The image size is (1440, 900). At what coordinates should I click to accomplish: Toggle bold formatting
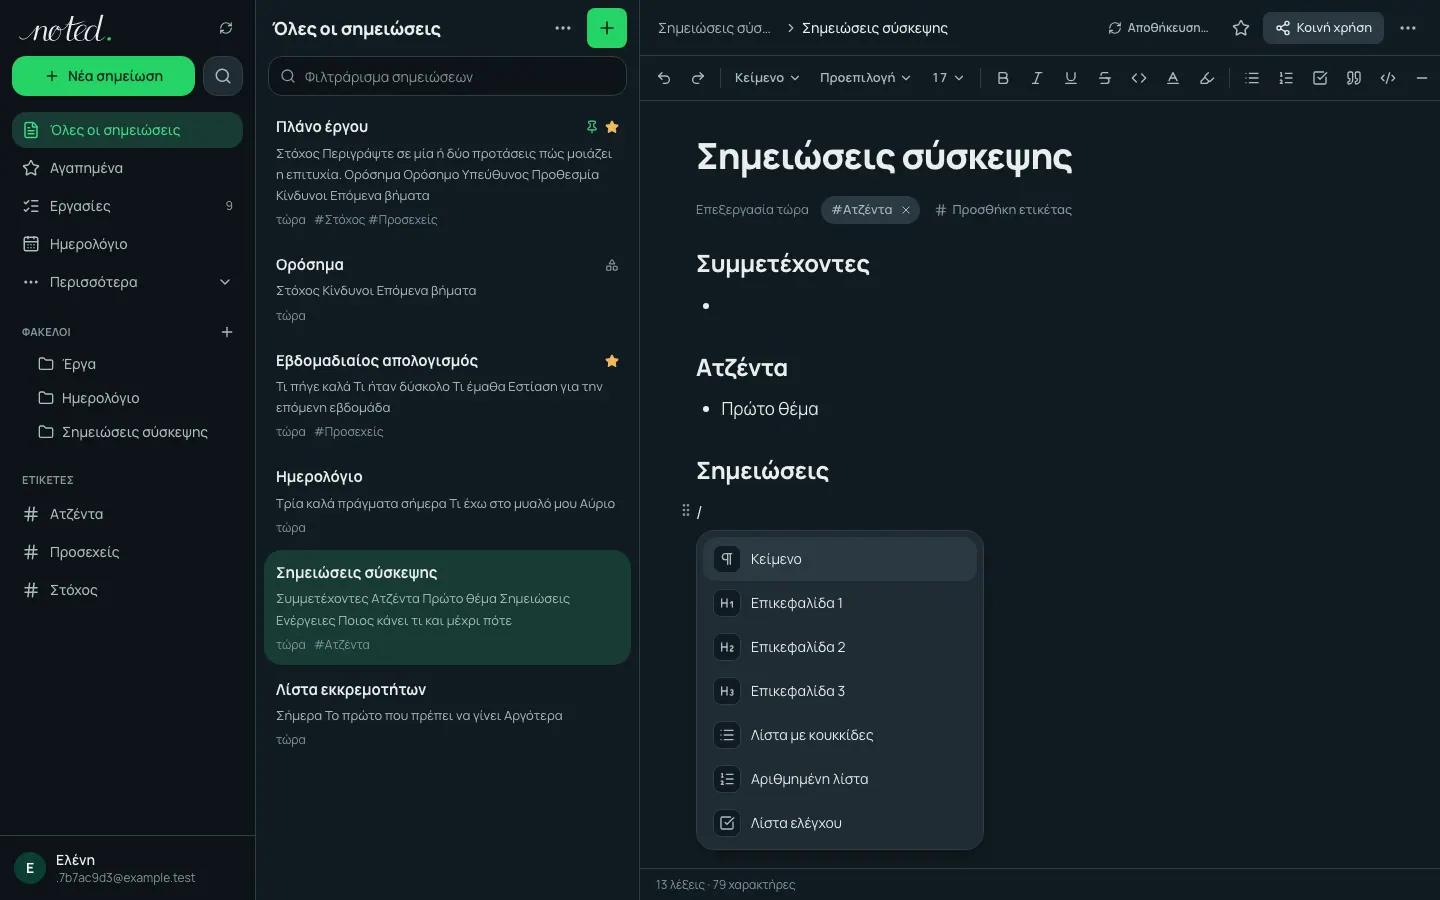(1003, 78)
